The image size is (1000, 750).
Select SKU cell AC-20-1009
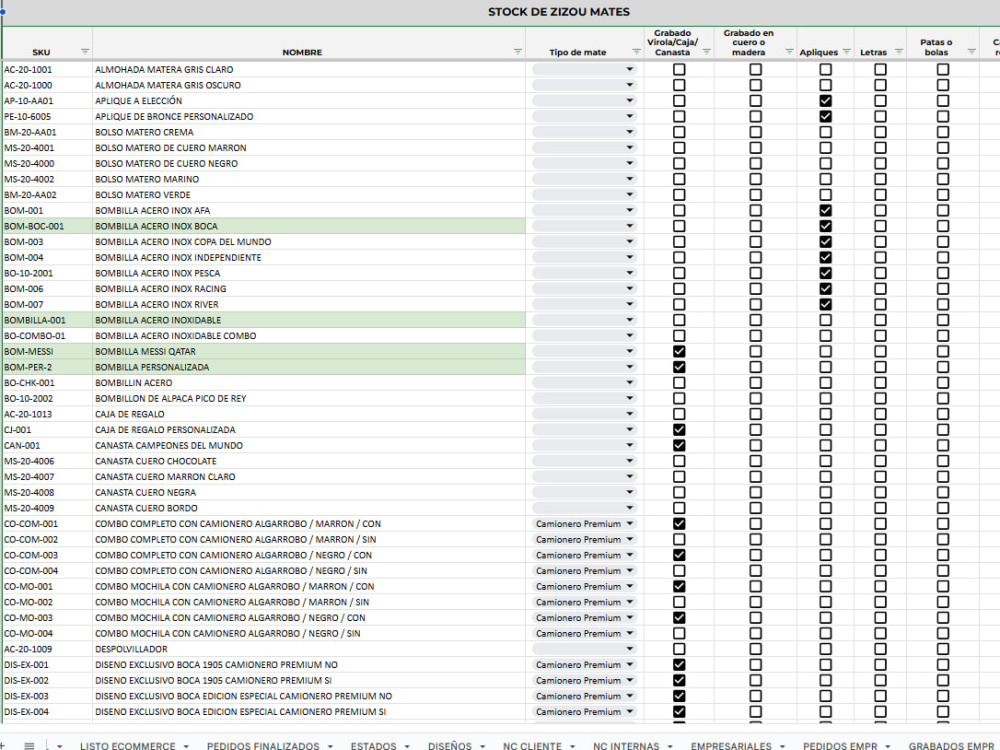tap(47, 649)
